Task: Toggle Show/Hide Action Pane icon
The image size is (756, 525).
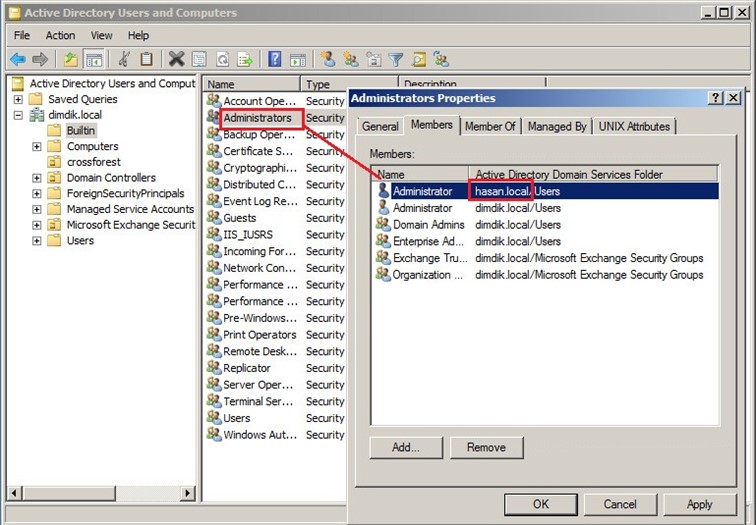Action: point(297,59)
